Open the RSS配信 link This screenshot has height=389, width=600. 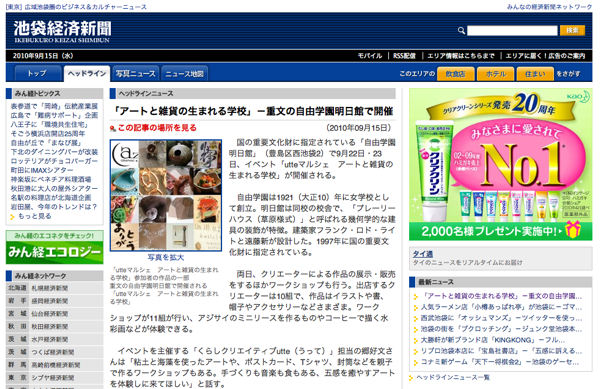pyautogui.click(x=404, y=56)
